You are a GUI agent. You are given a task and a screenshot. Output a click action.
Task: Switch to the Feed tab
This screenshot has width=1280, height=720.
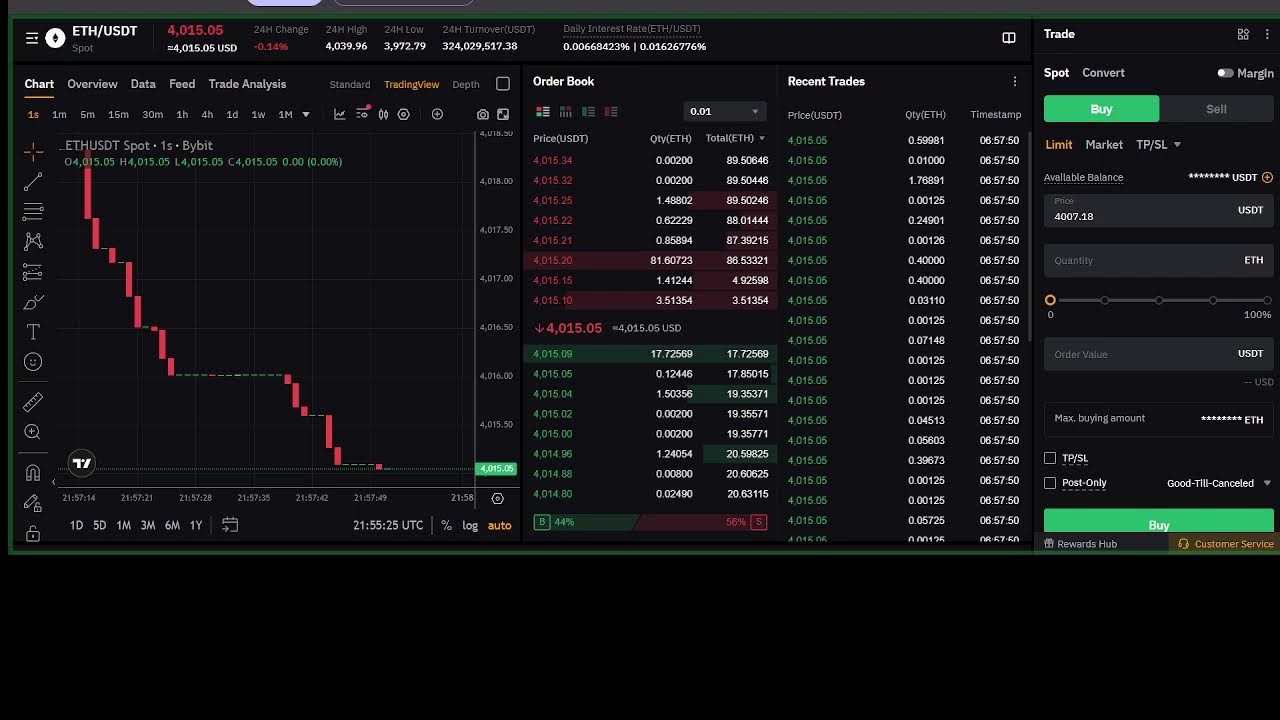[x=182, y=84]
